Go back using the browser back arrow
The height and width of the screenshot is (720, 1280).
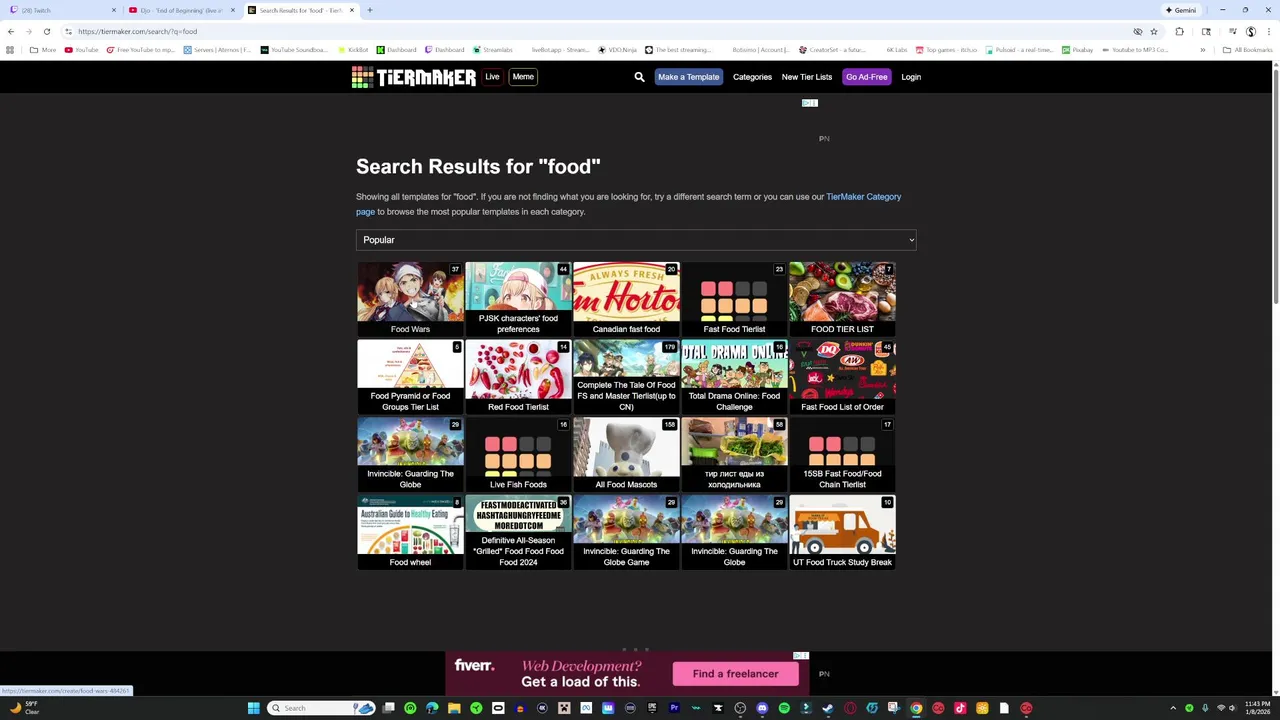[x=11, y=31]
